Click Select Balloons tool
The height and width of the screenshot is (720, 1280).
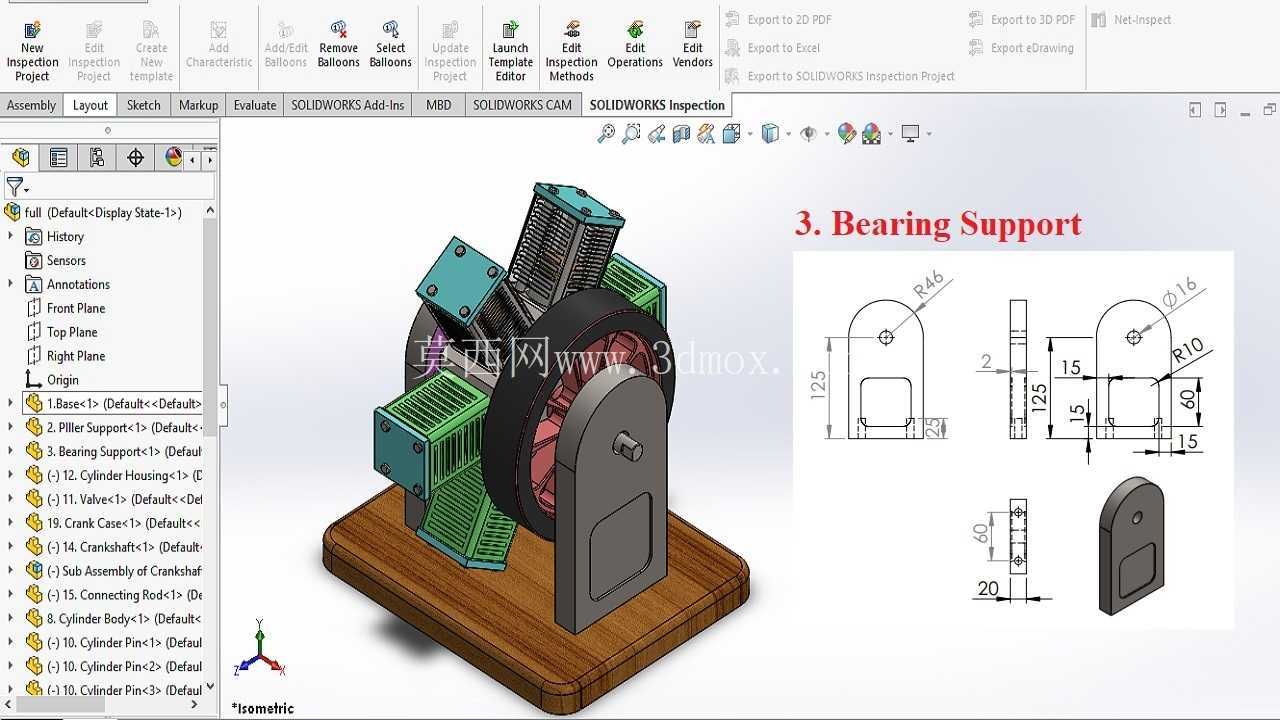point(390,44)
